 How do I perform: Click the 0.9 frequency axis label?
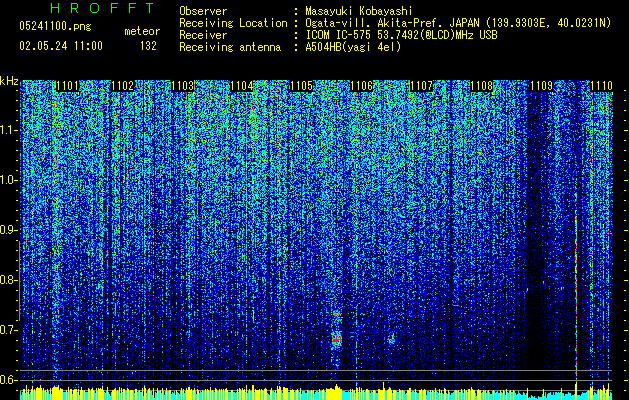coord(8,230)
